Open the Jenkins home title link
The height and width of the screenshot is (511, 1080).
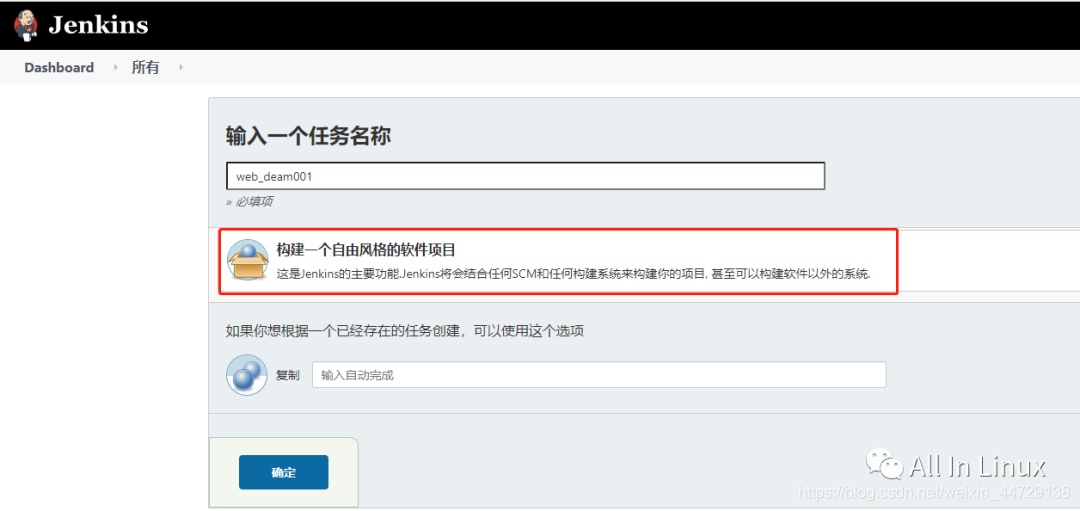point(98,25)
